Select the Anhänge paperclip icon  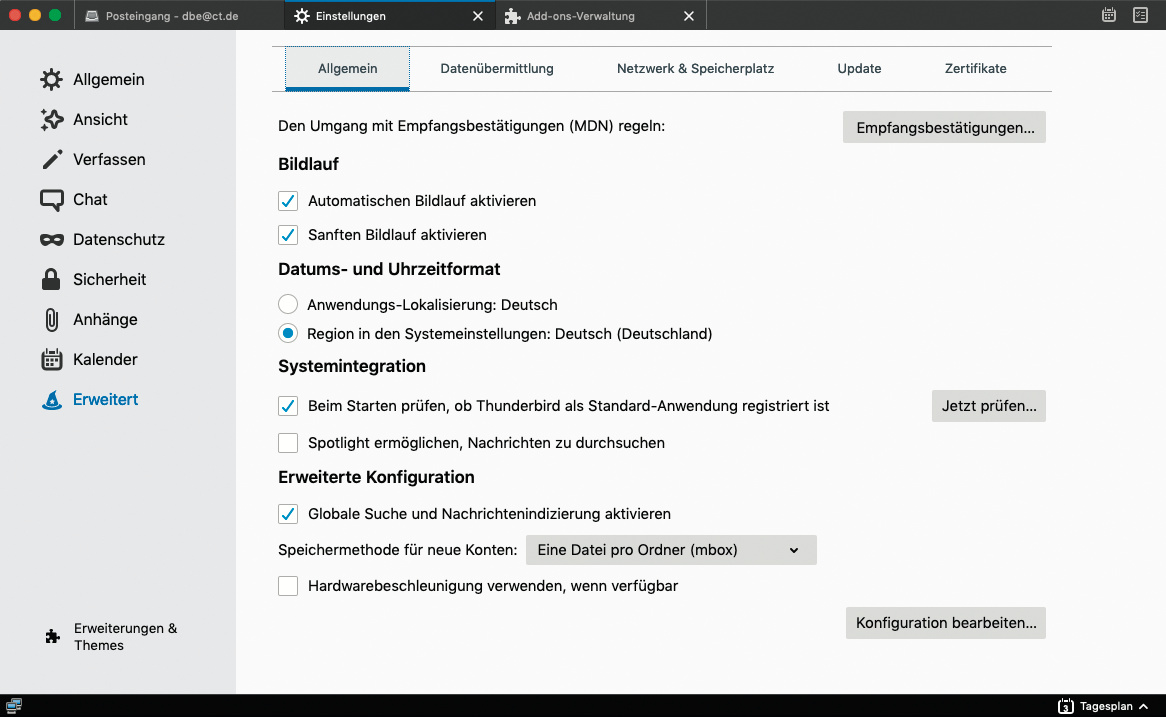pyautogui.click(x=52, y=320)
